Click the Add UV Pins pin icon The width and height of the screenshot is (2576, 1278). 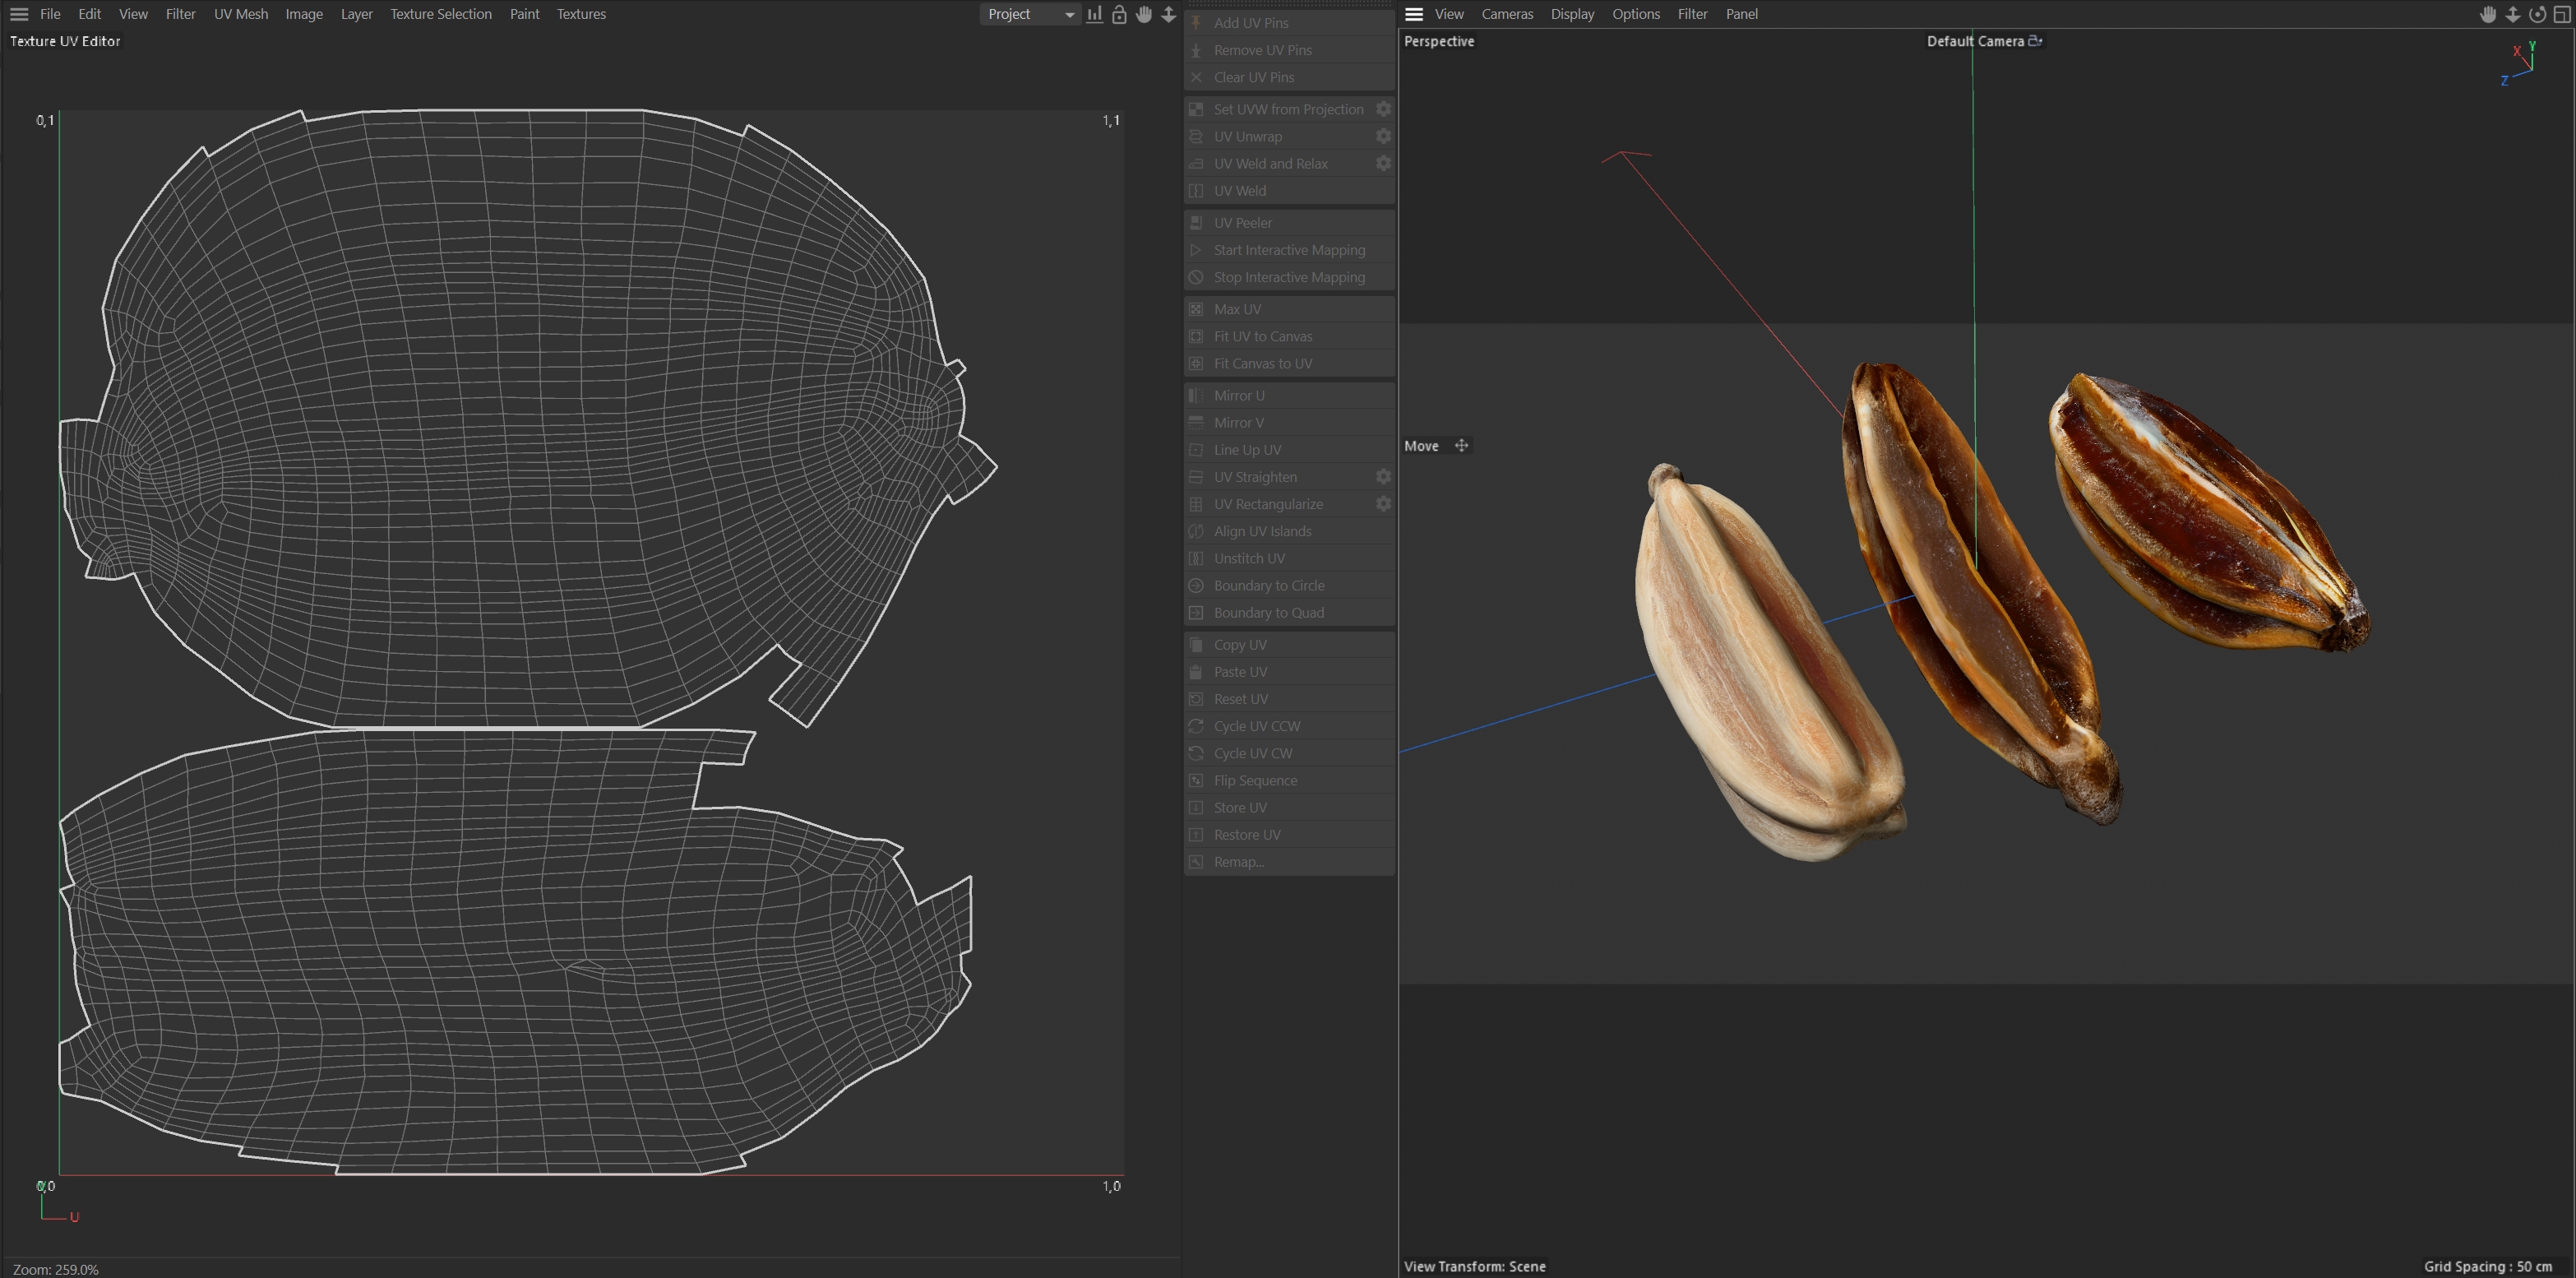1196,22
